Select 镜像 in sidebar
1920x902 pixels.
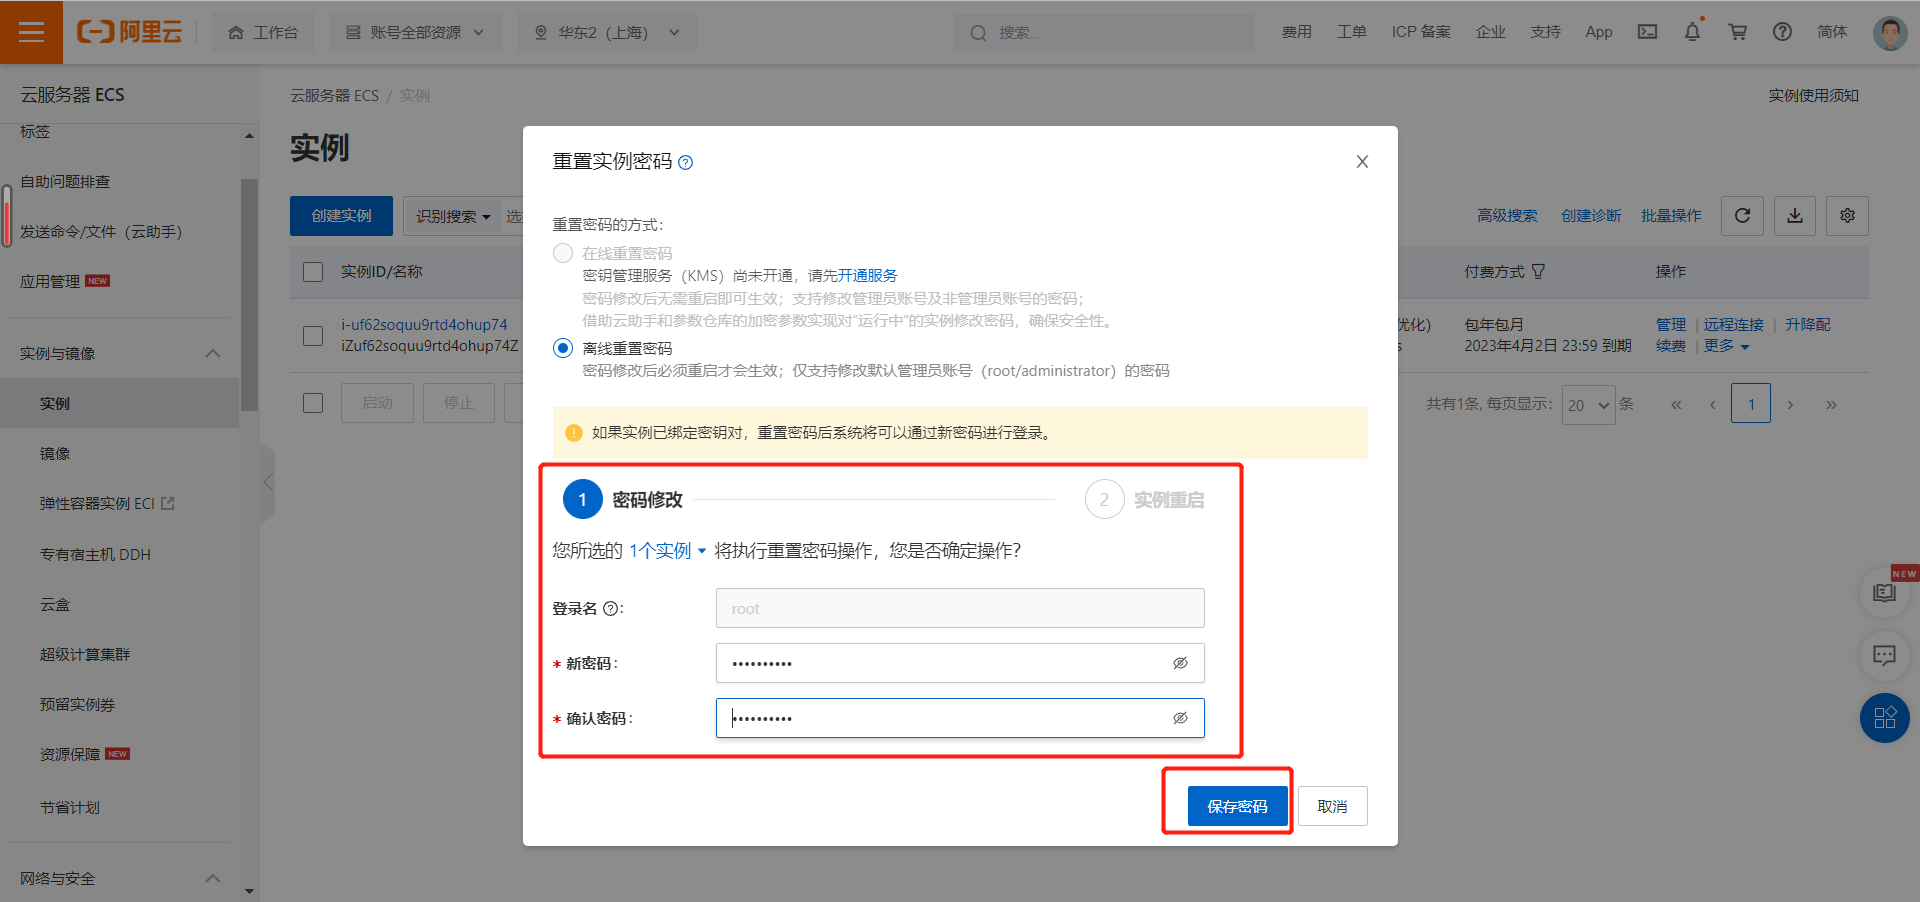[55, 454]
